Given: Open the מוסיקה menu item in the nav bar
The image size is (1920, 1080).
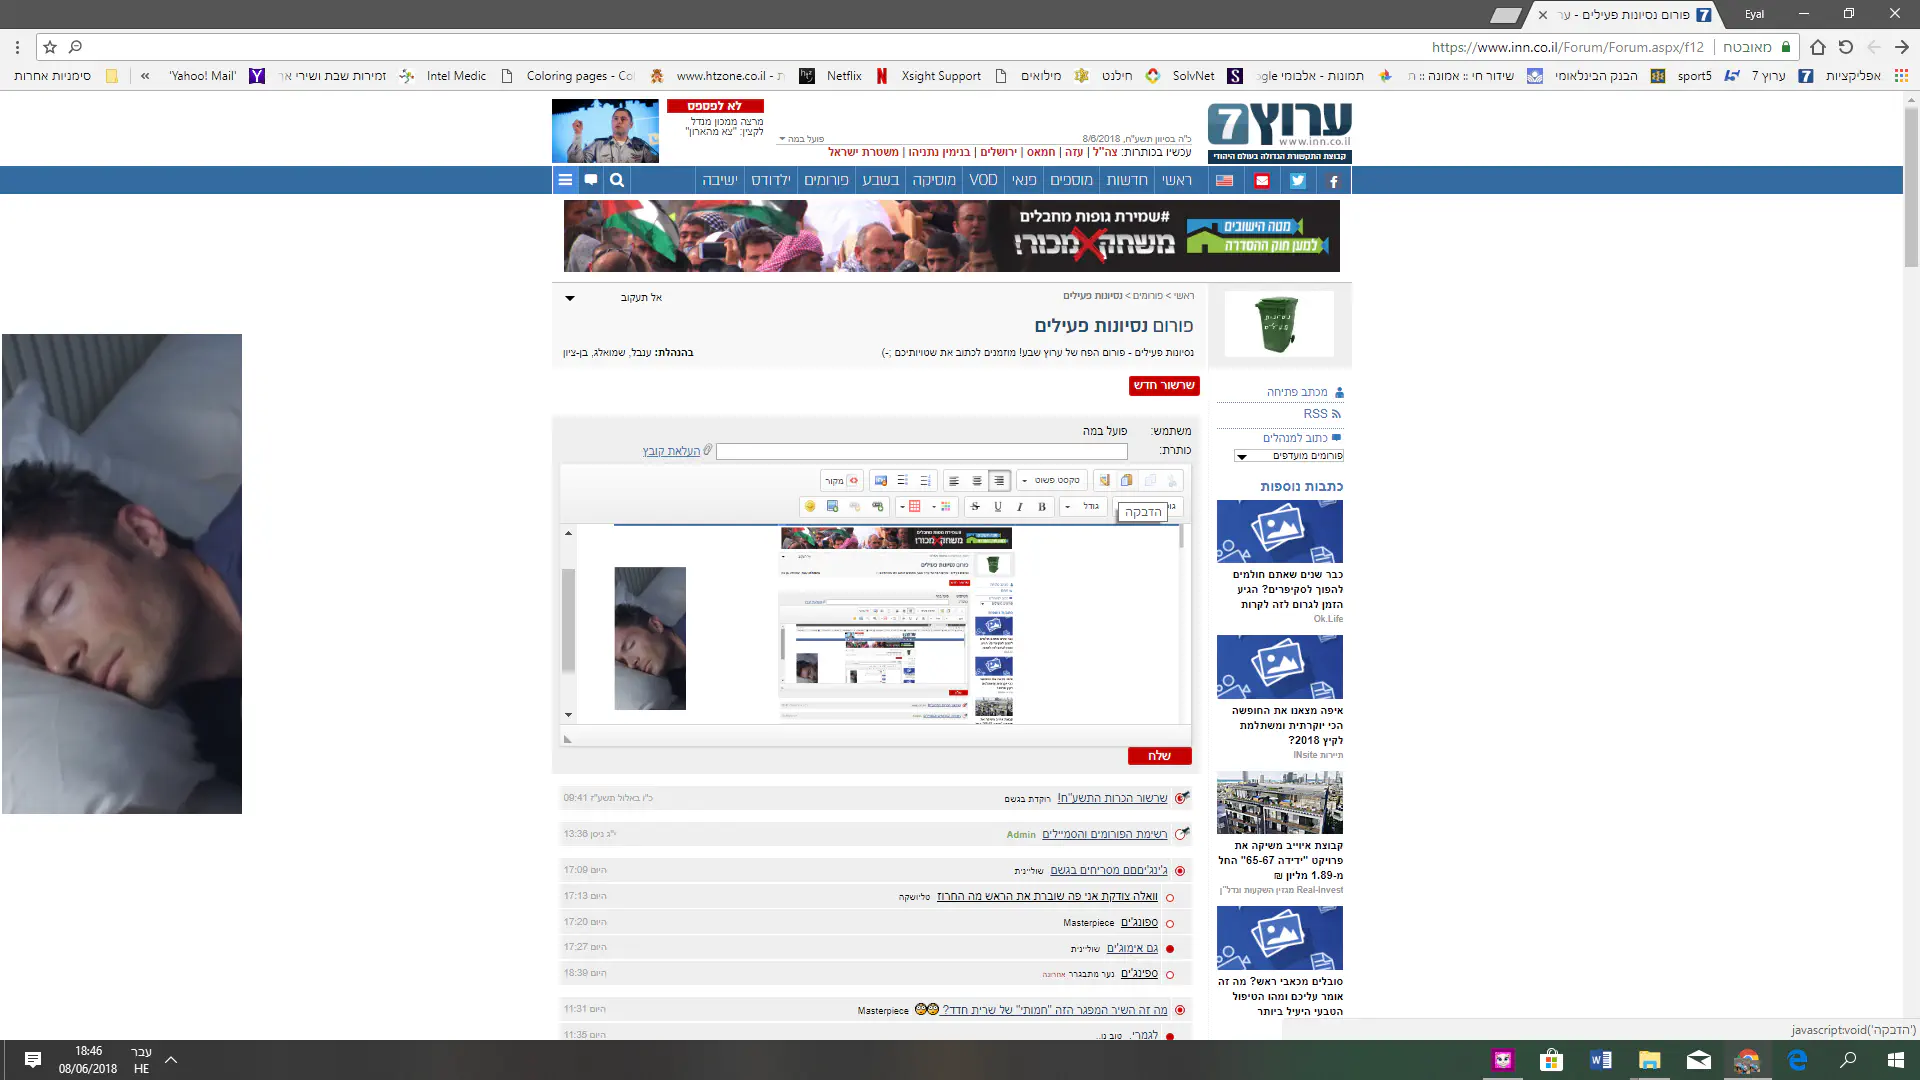Looking at the screenshot, I should 934,180.
